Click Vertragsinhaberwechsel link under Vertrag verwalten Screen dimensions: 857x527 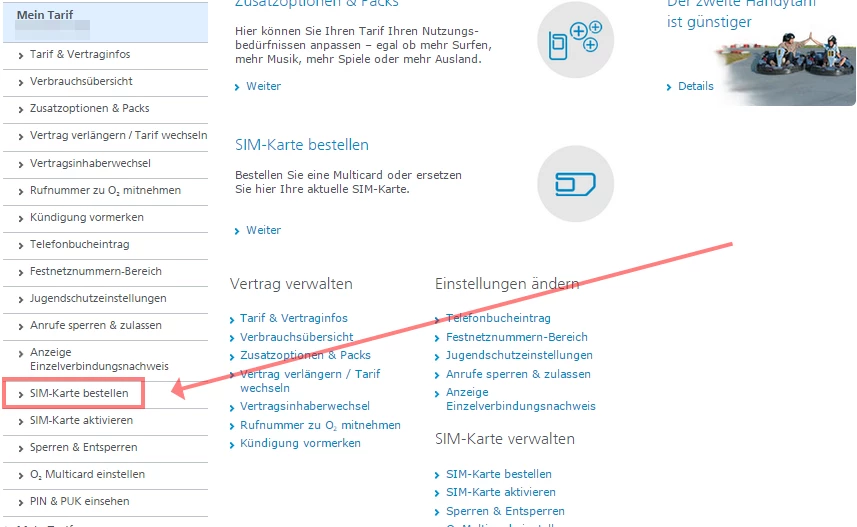305,406
